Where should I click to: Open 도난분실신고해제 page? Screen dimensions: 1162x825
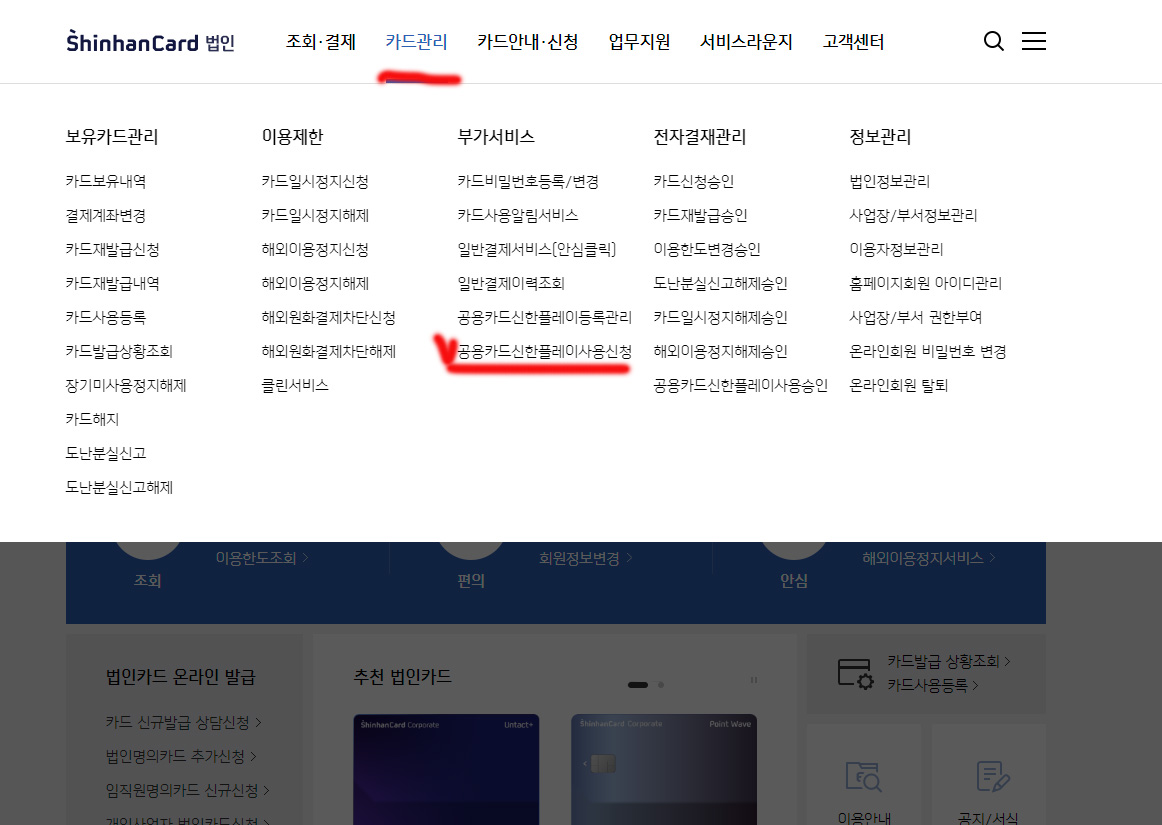click(119, 487)
